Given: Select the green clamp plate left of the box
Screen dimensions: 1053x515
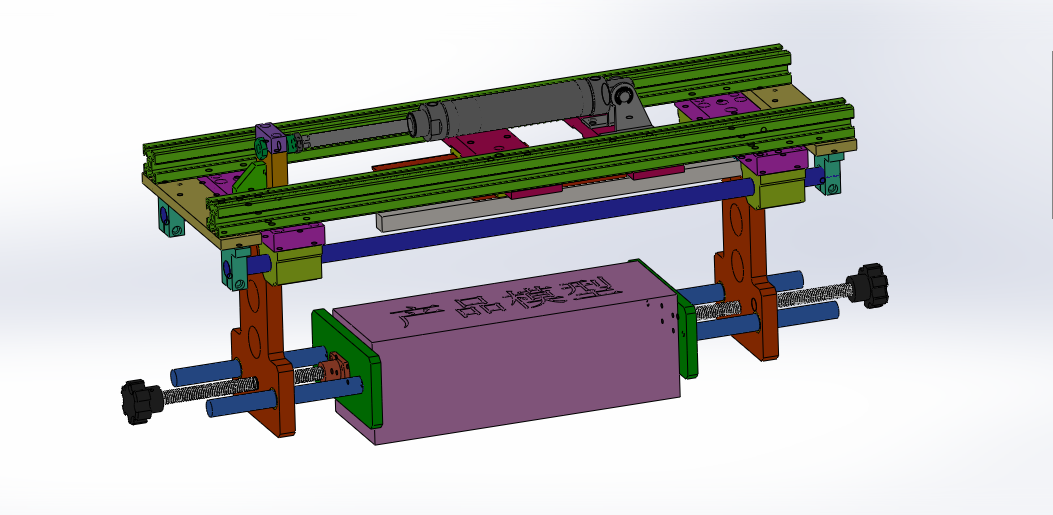Looking at the screenshot, I should [348, 369].
